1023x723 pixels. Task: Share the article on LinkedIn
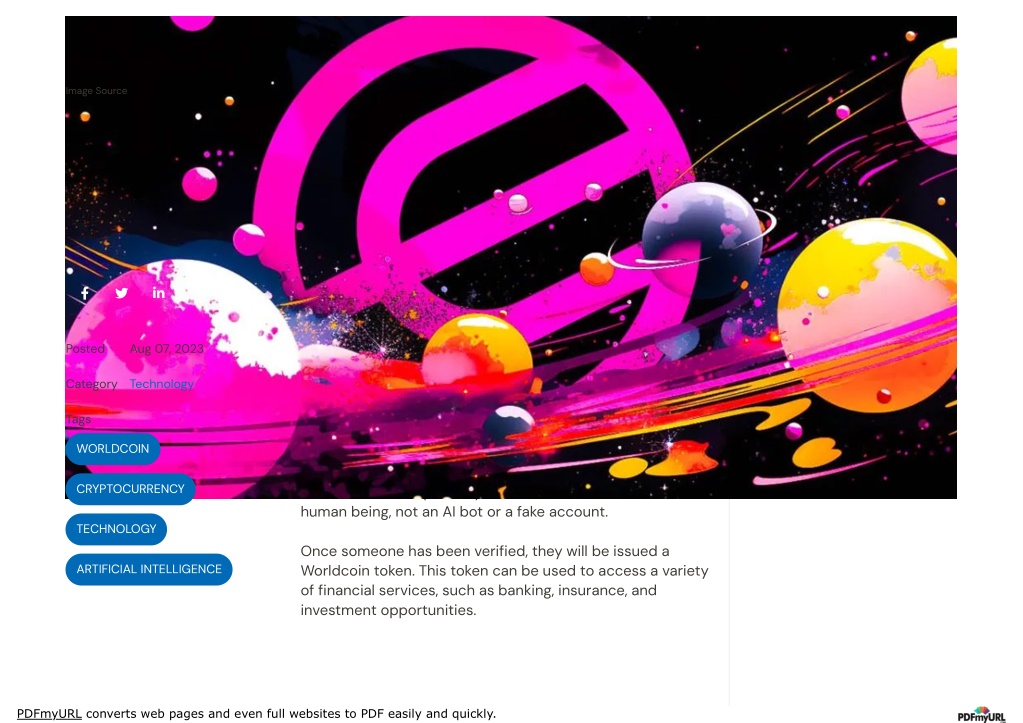(x=159, y=293)
